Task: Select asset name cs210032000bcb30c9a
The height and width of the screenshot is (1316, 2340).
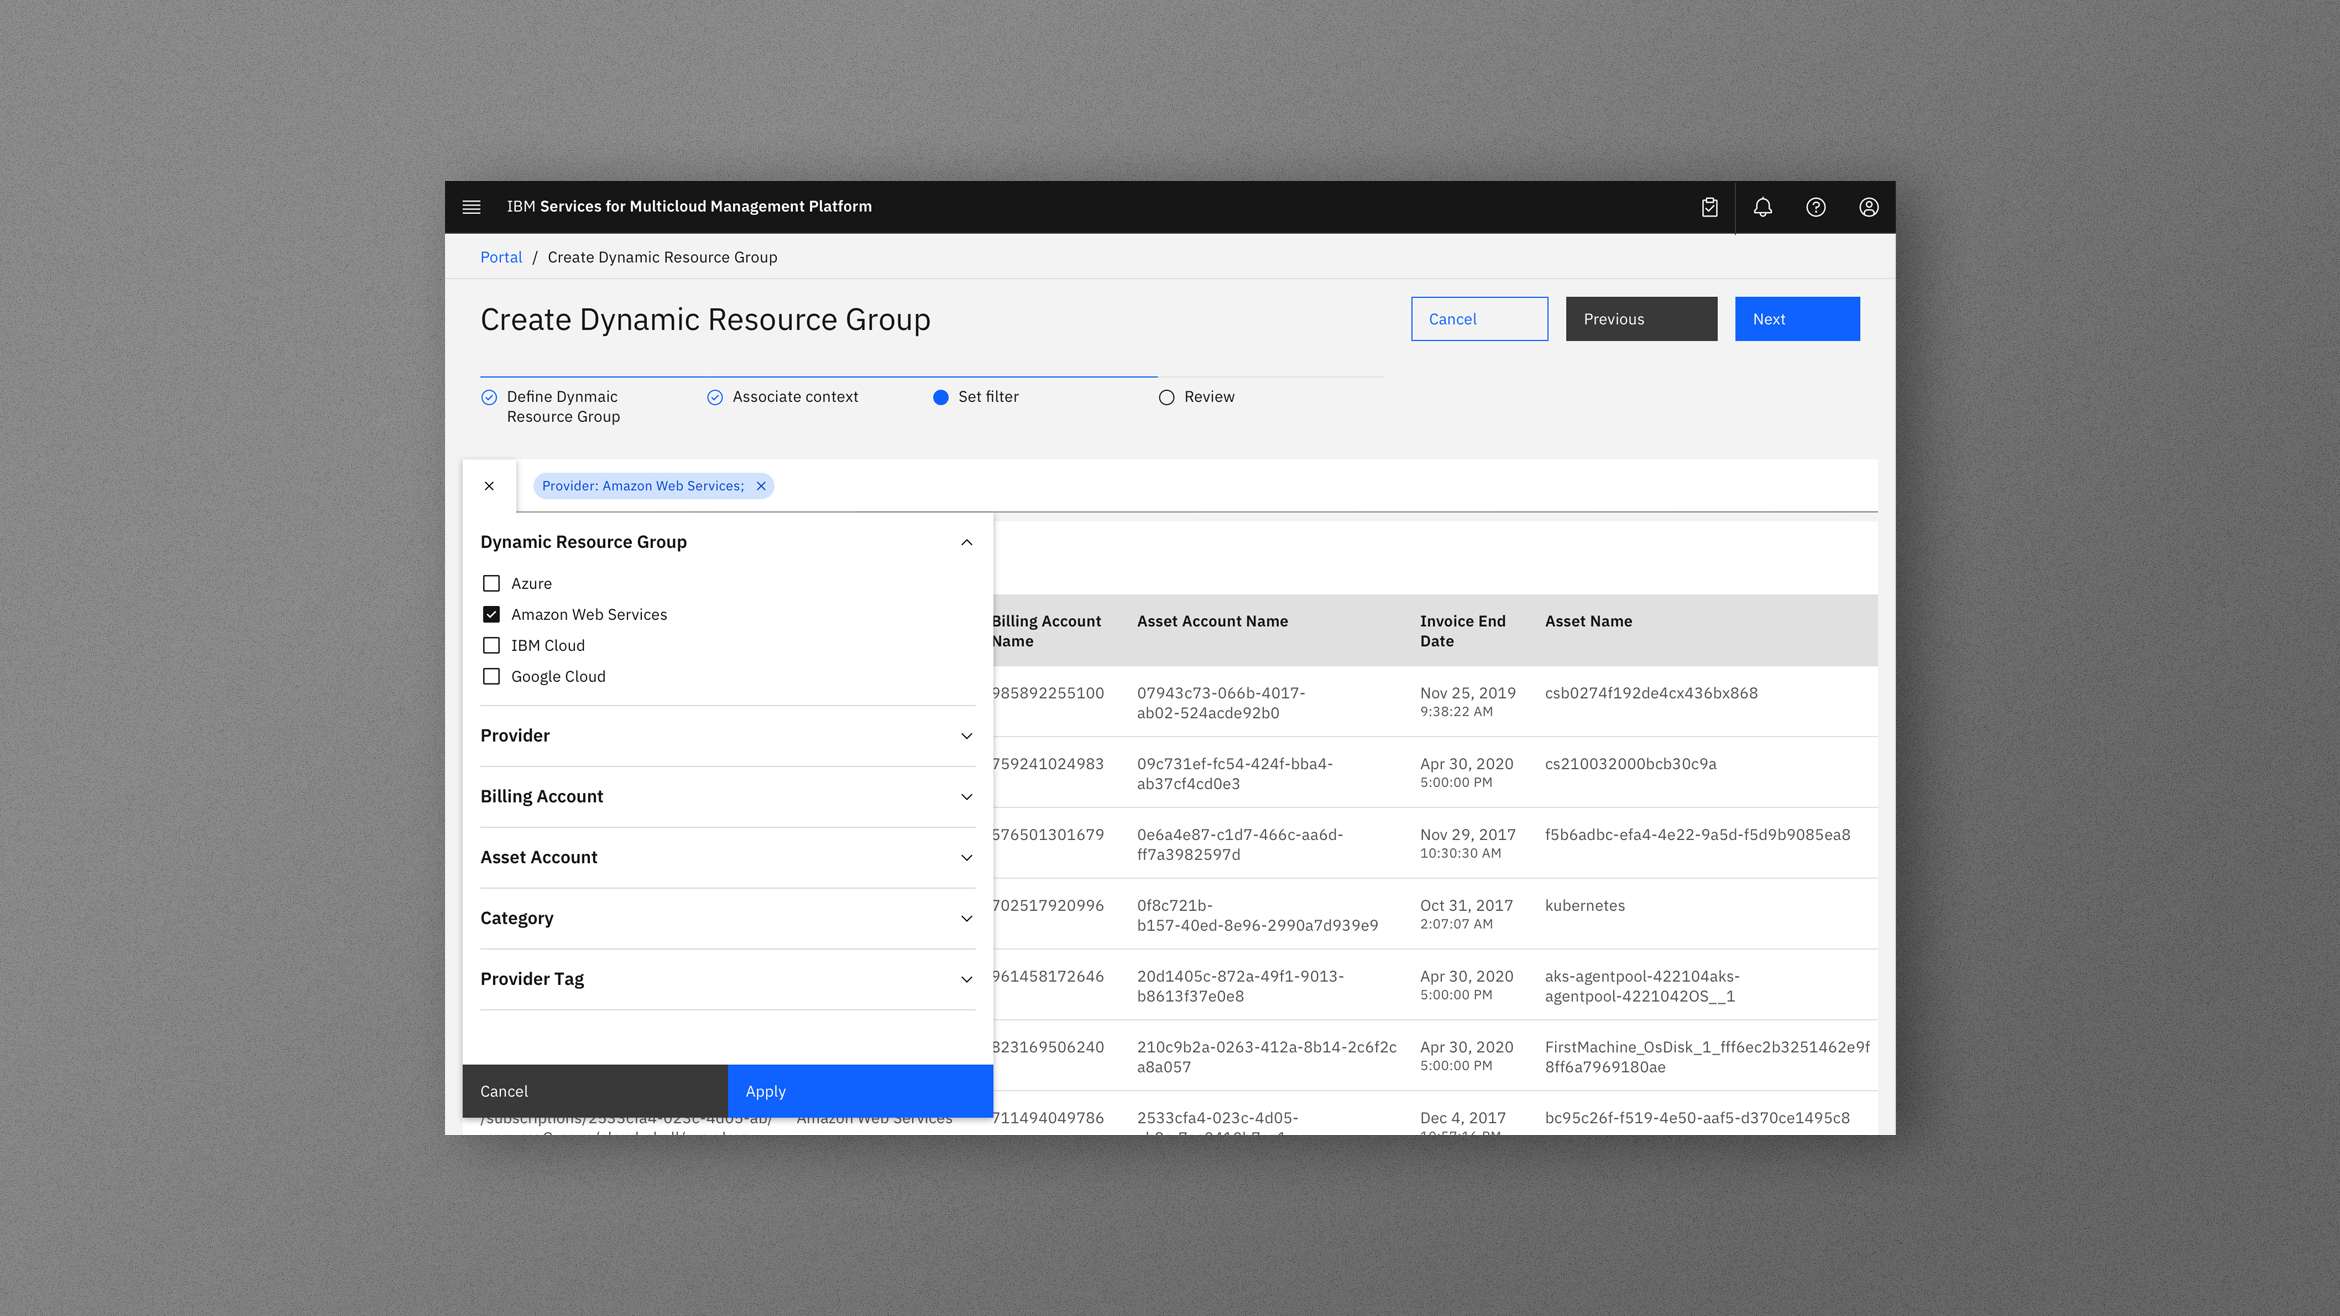Action: (x=1630, y=764)
